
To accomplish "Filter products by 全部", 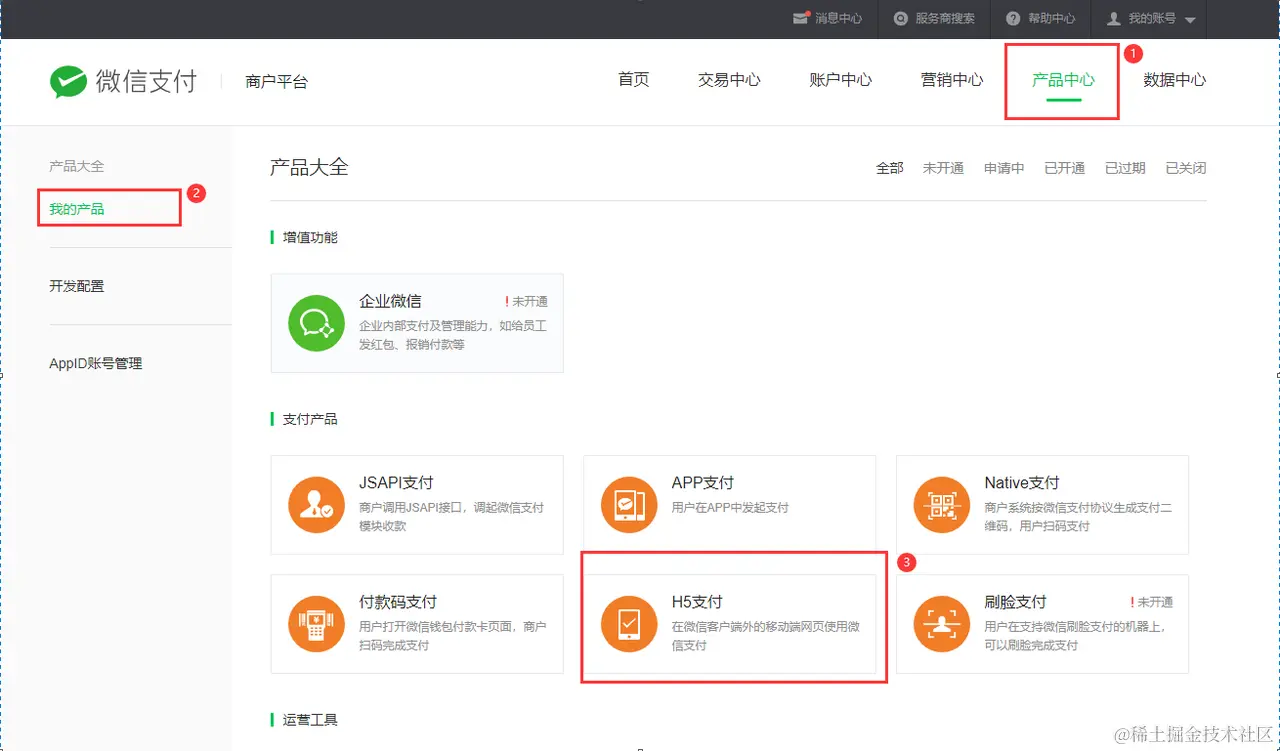I will tap(890, 168).
